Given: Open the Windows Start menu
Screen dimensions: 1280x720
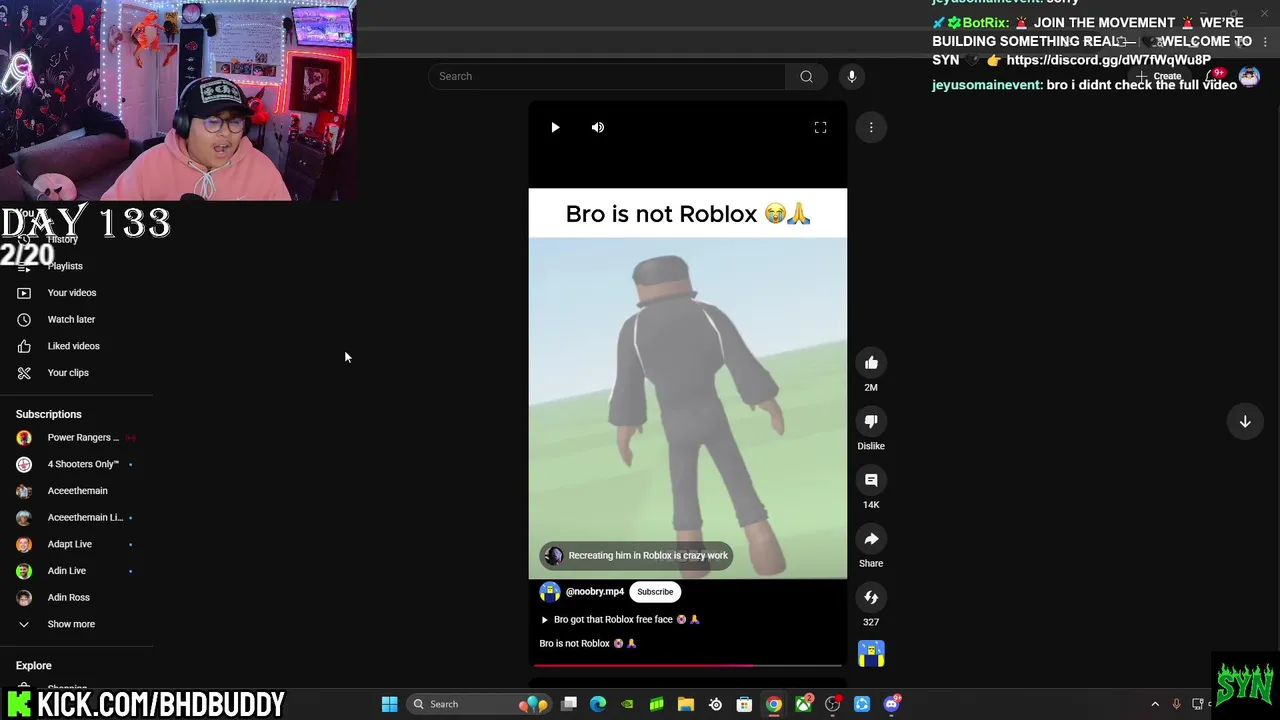Looking at the screenshot, I should [x=390, y=704].
